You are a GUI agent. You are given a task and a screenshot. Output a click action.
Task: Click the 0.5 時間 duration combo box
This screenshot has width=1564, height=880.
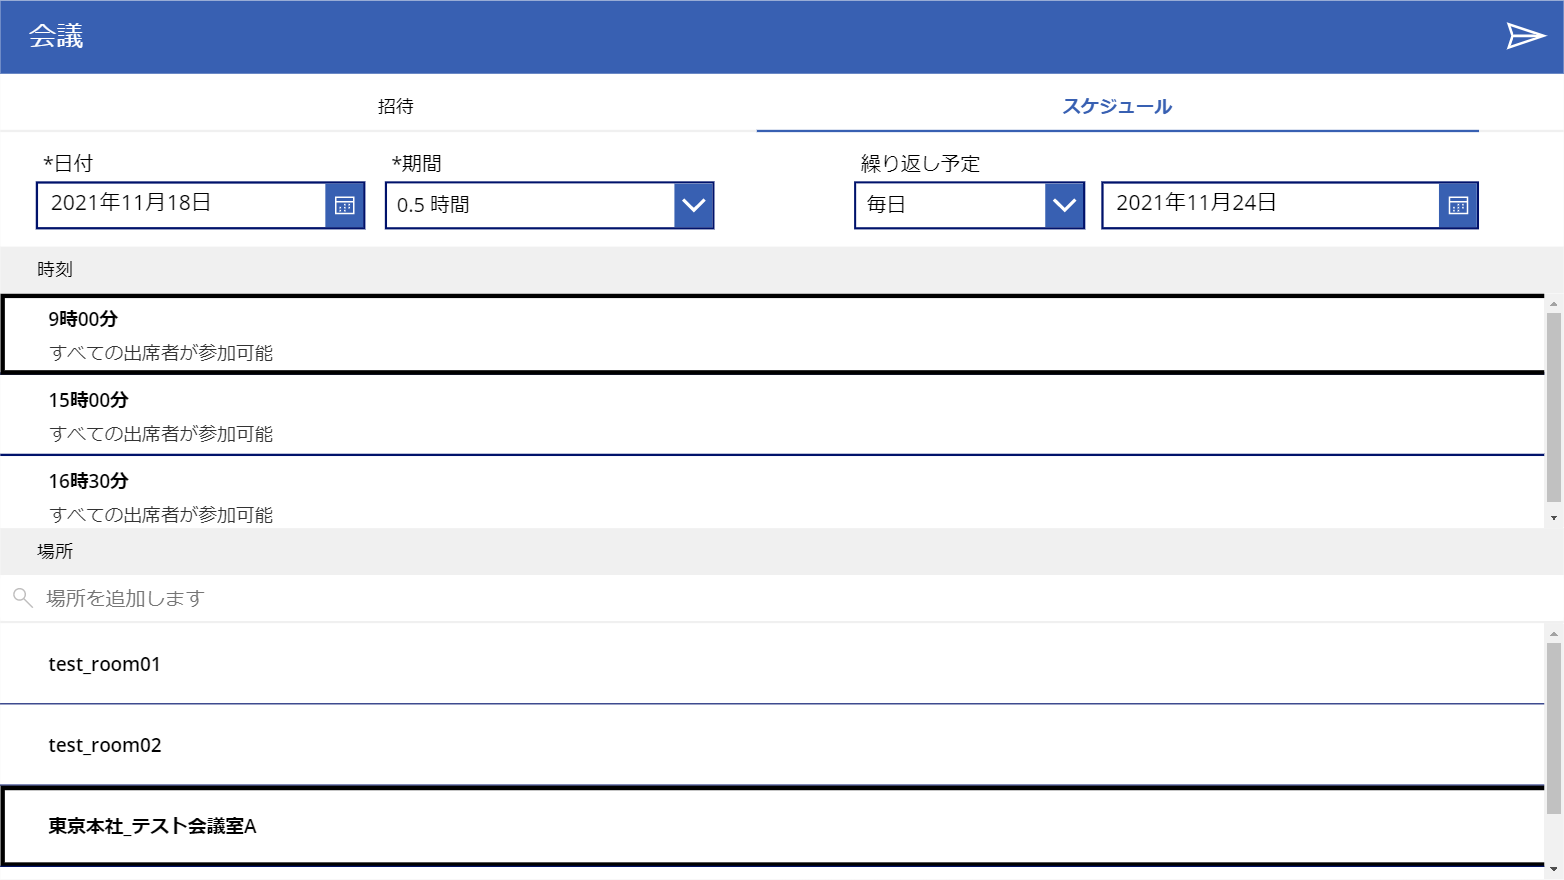coord(550,205)
